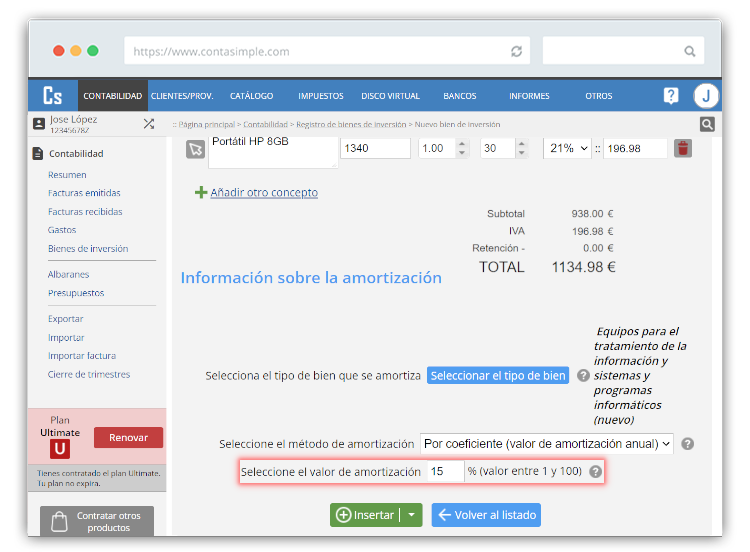
Task: Click the catalog picker icon beside Portátil HP
Action: pos(195,149)
